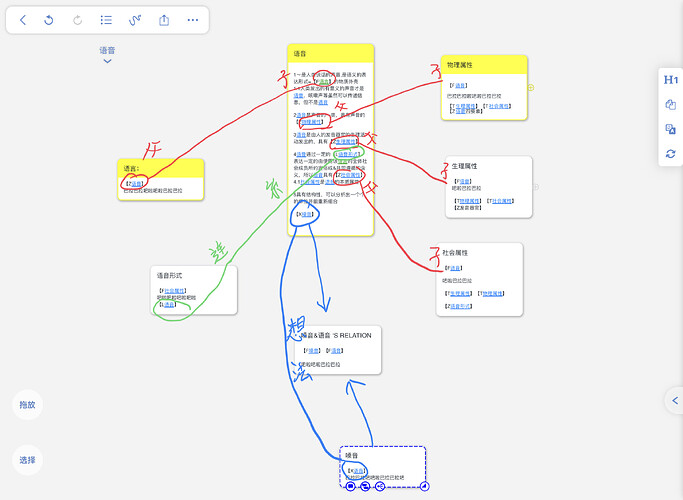
Task: Open Z社会属性 link in main 语音 card
Action: pyautogui.click(x=351, y=175)
